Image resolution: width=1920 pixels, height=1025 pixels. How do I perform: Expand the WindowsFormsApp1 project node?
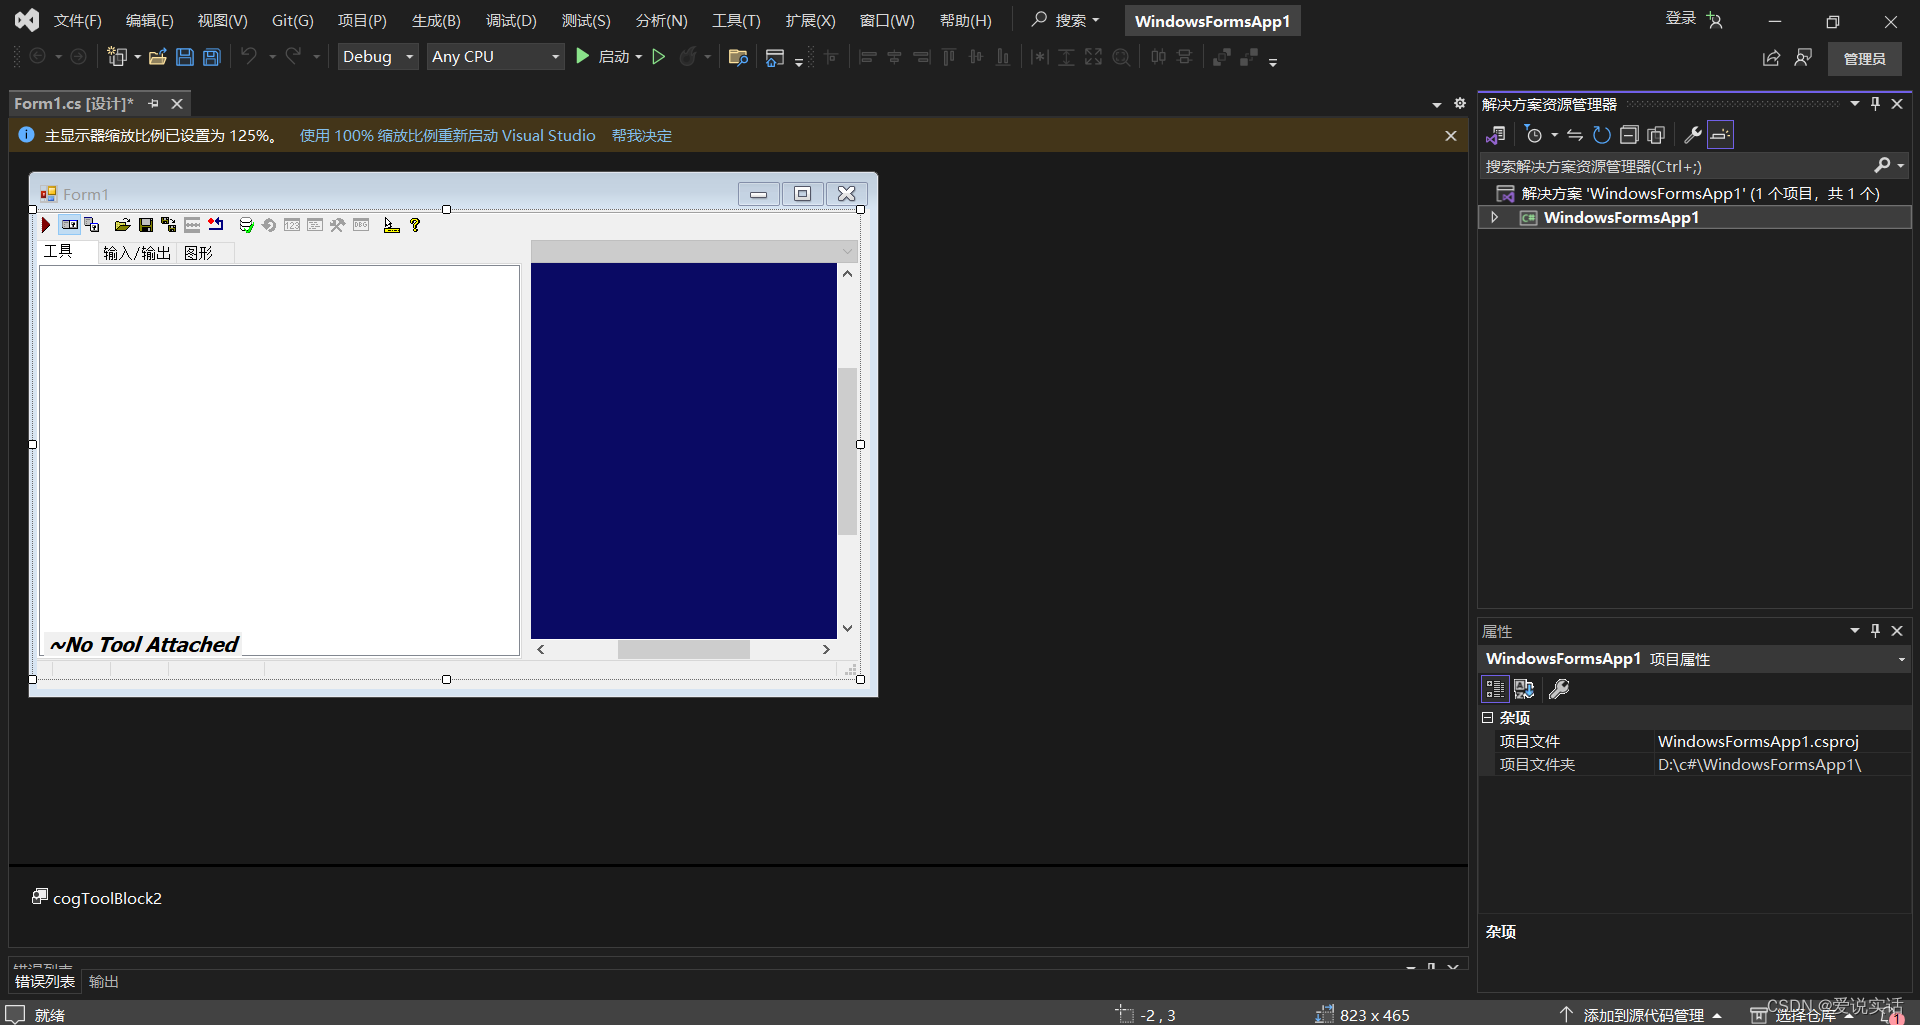pyautogui.click(x=1494, y=217)
